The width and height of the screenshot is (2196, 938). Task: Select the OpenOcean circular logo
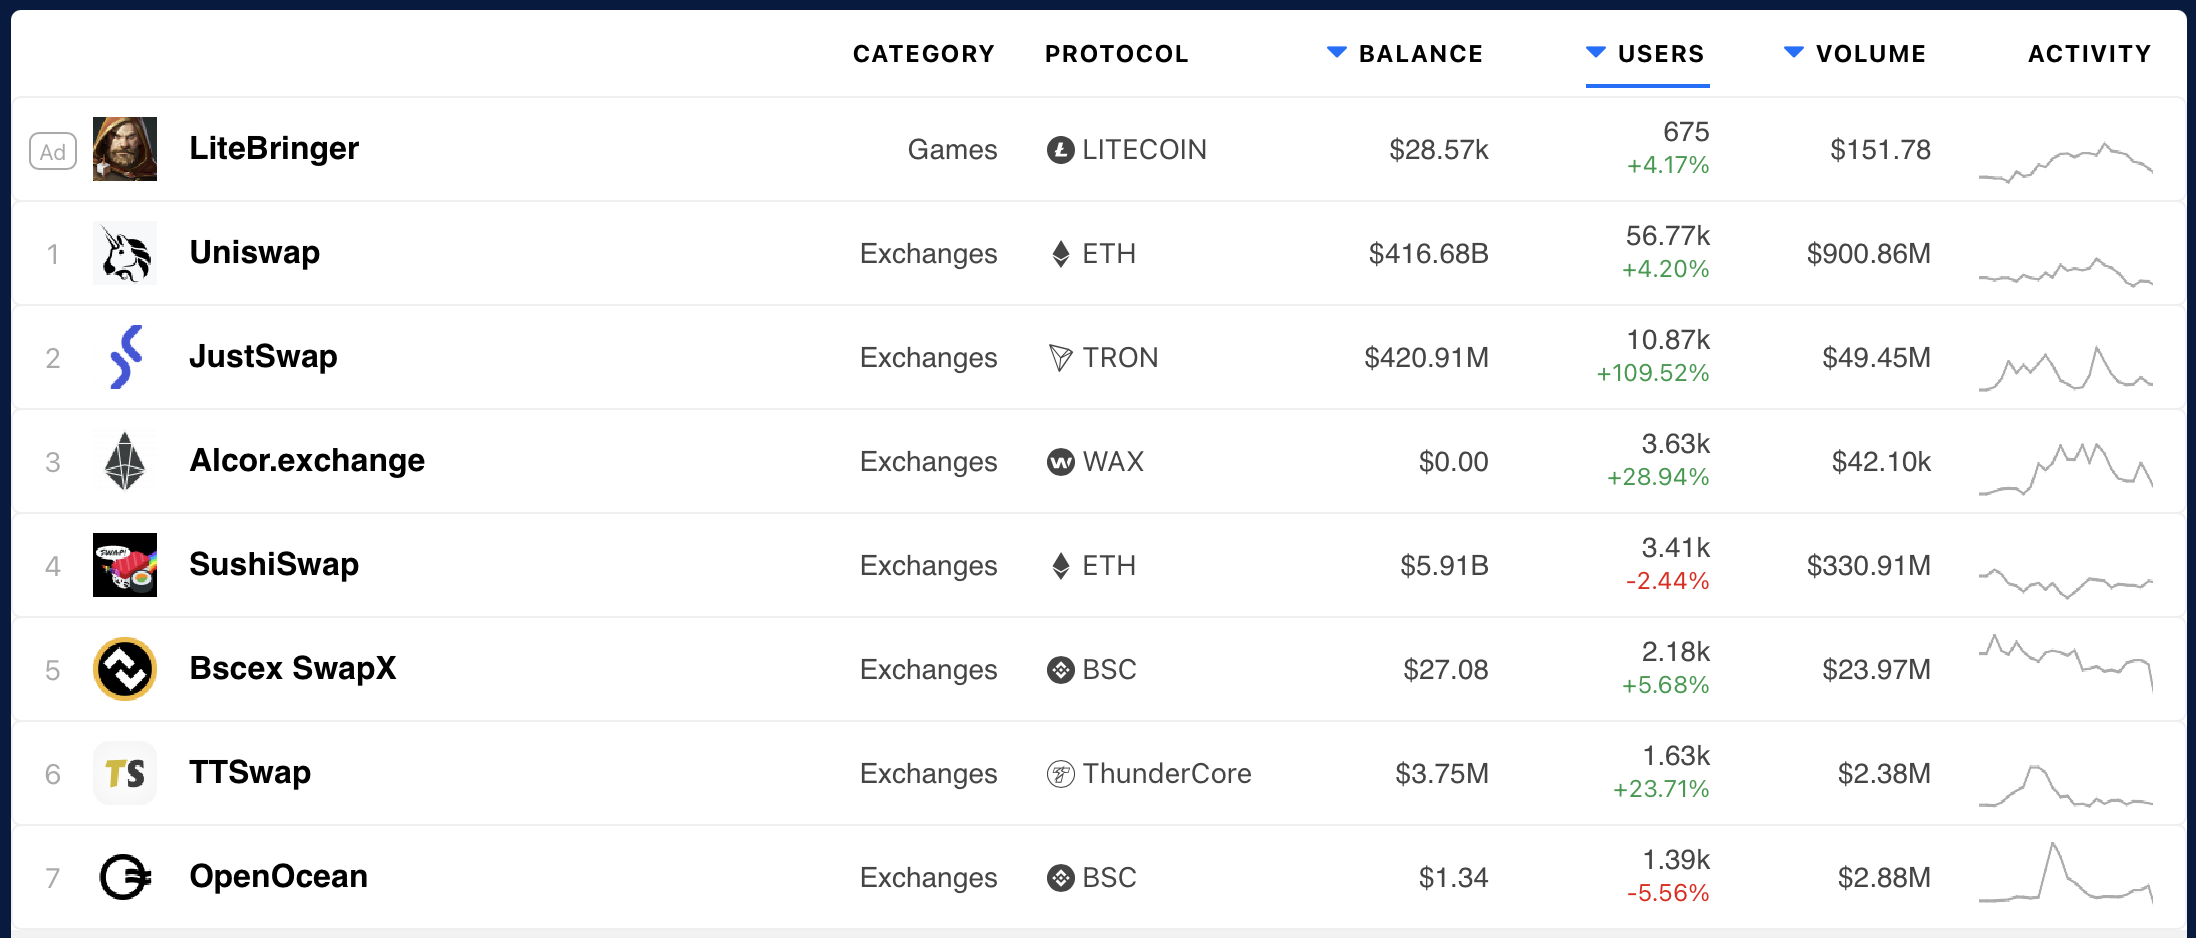pyautogui.click(x=125, y=877)
